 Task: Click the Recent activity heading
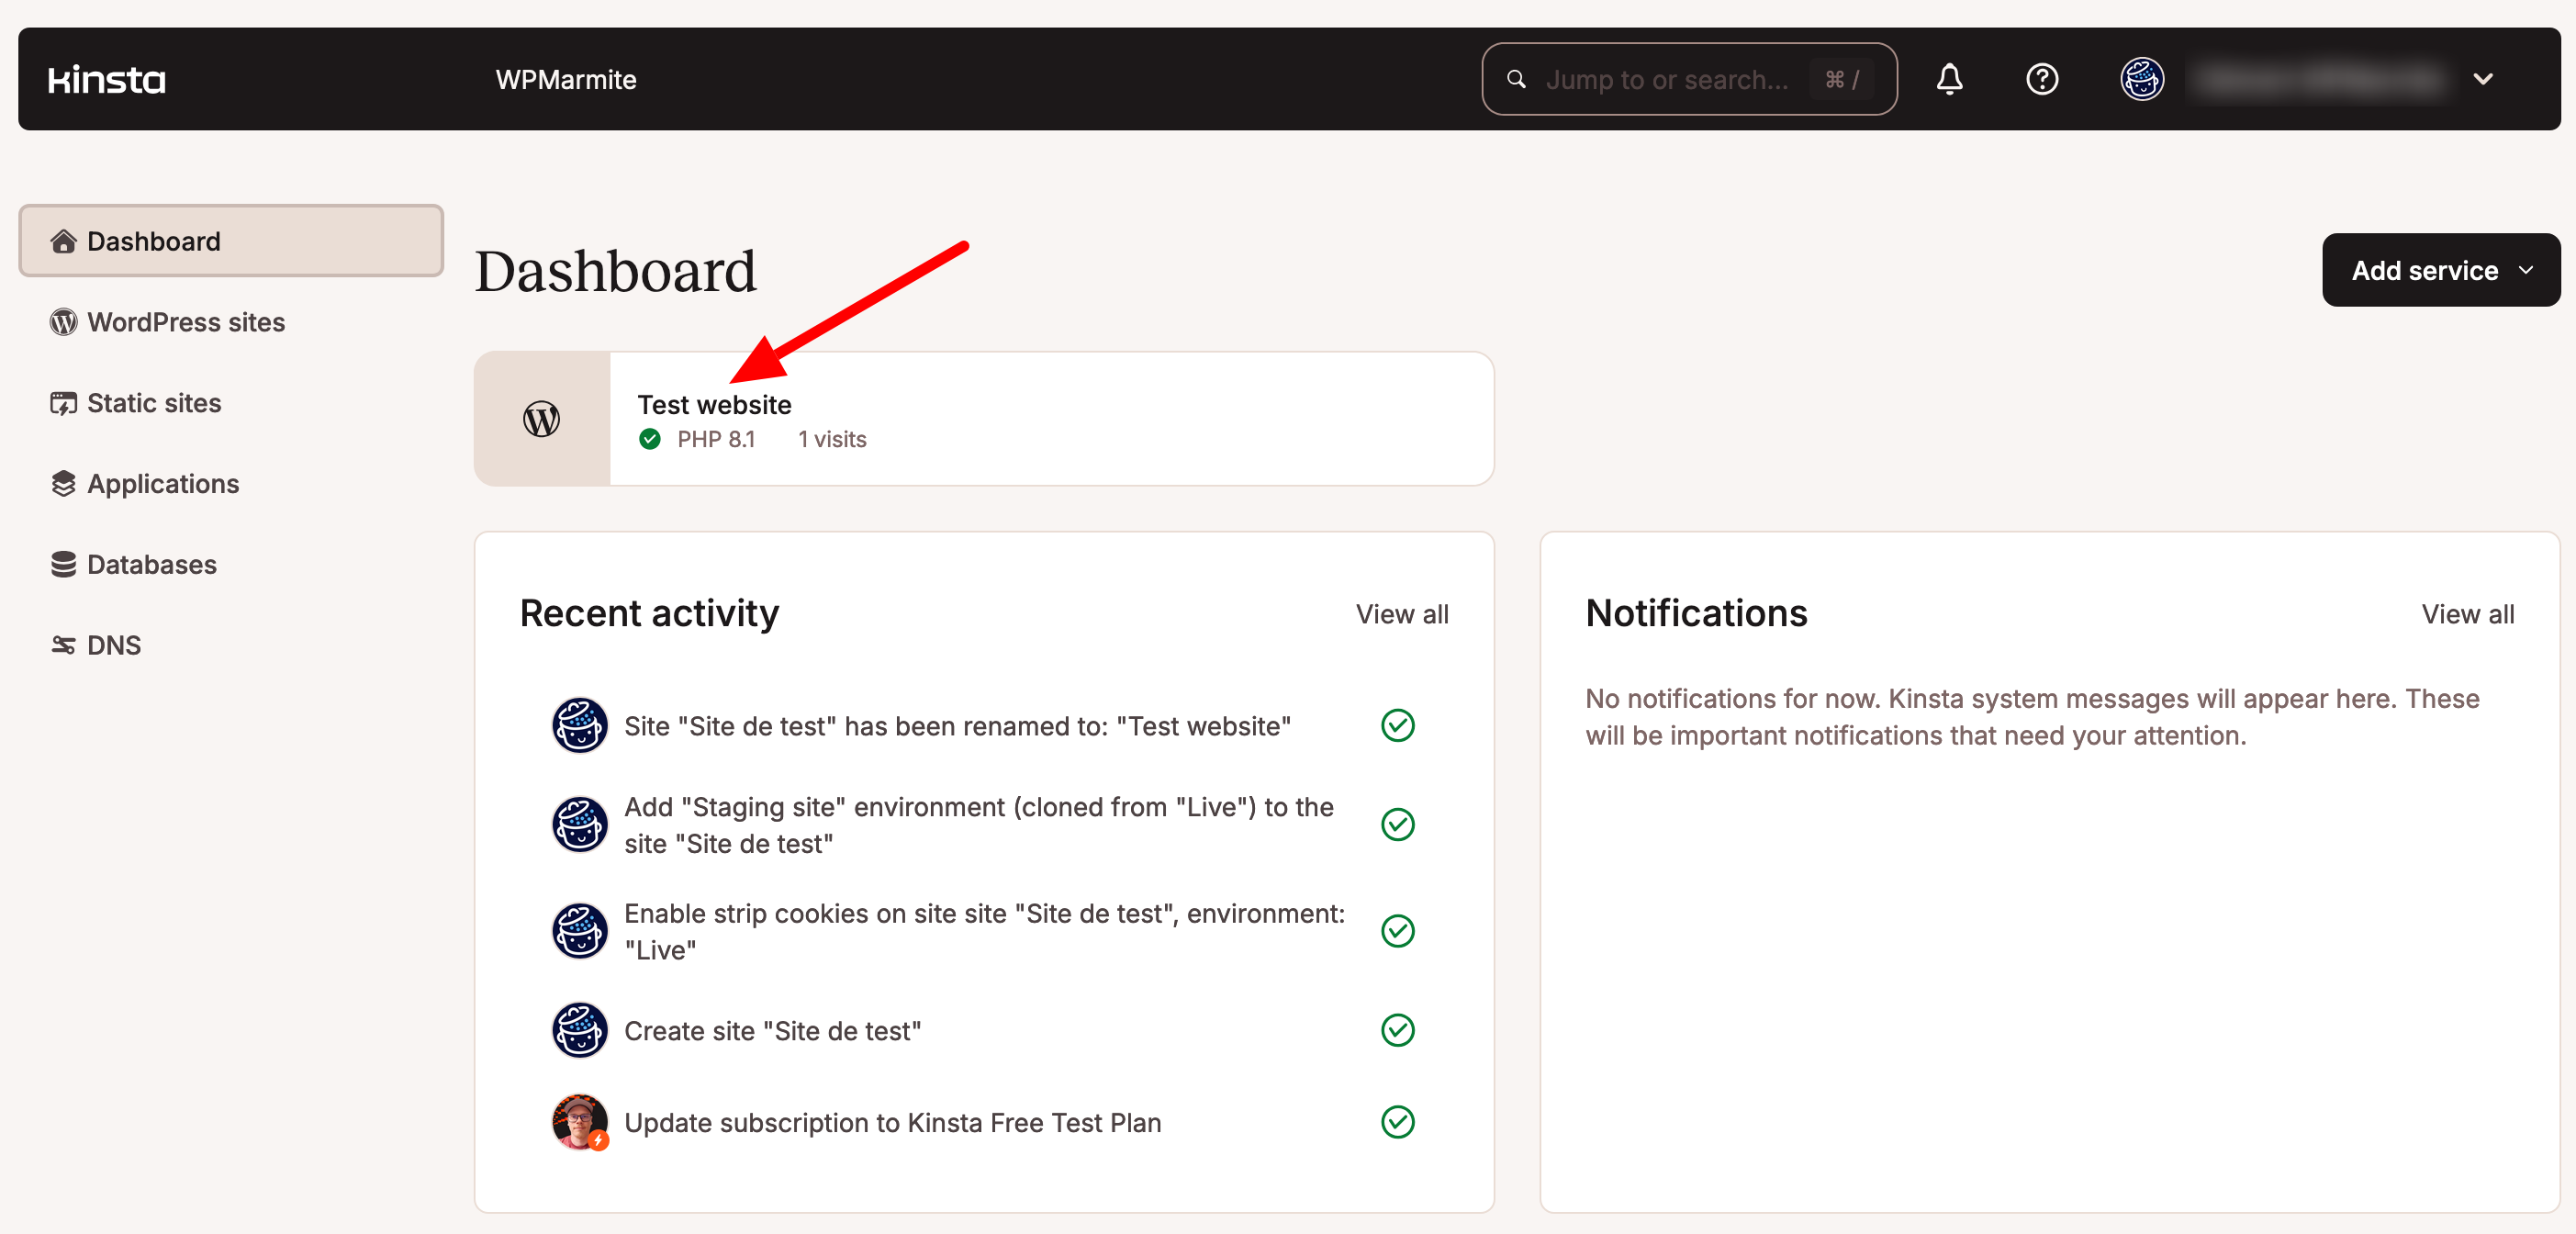coord(649,613)
